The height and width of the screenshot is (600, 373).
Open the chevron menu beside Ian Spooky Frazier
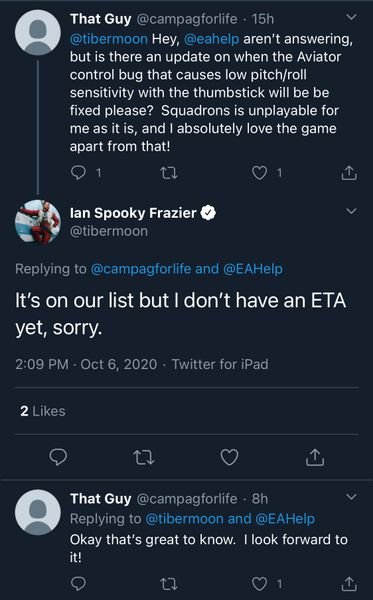[x=351, y=211]
